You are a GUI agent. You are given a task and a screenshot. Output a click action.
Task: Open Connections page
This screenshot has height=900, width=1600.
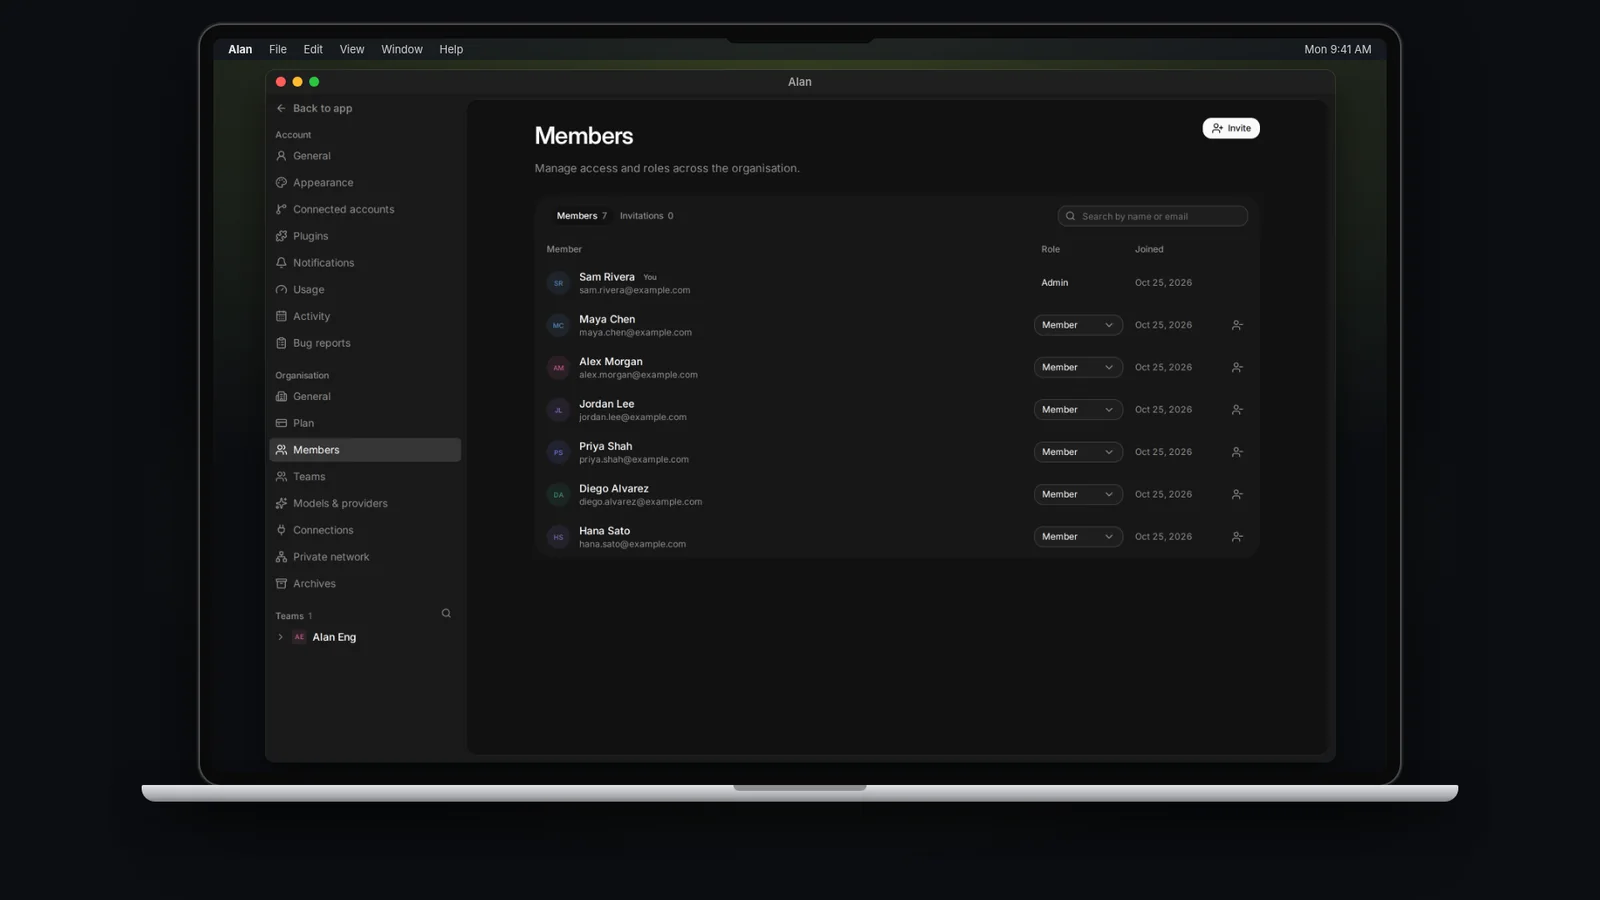365,530
